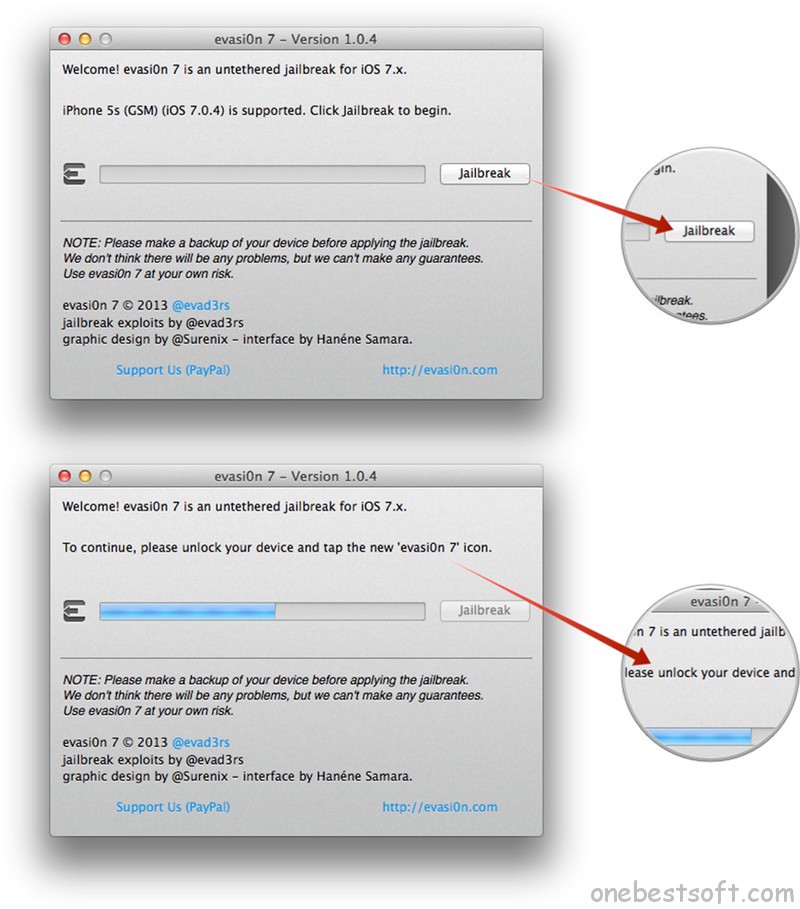Close the window asking to unlock your device
This screenshot has width=800, height=909.
(x=65, y=476)
